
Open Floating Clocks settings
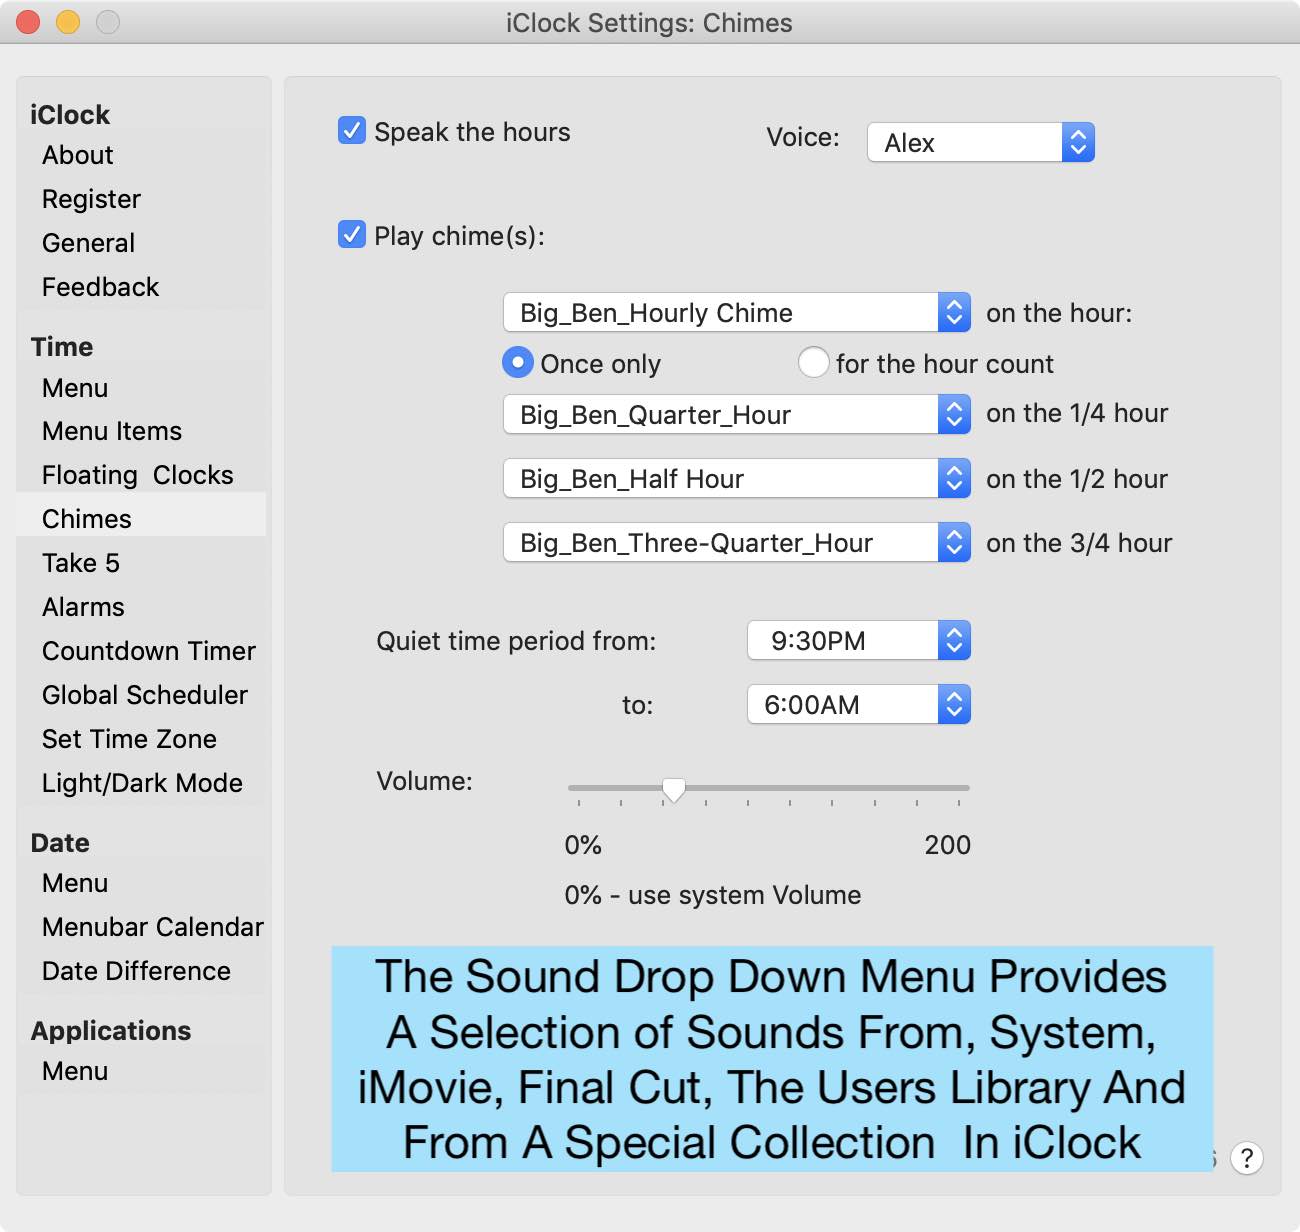tap(137, 475)
